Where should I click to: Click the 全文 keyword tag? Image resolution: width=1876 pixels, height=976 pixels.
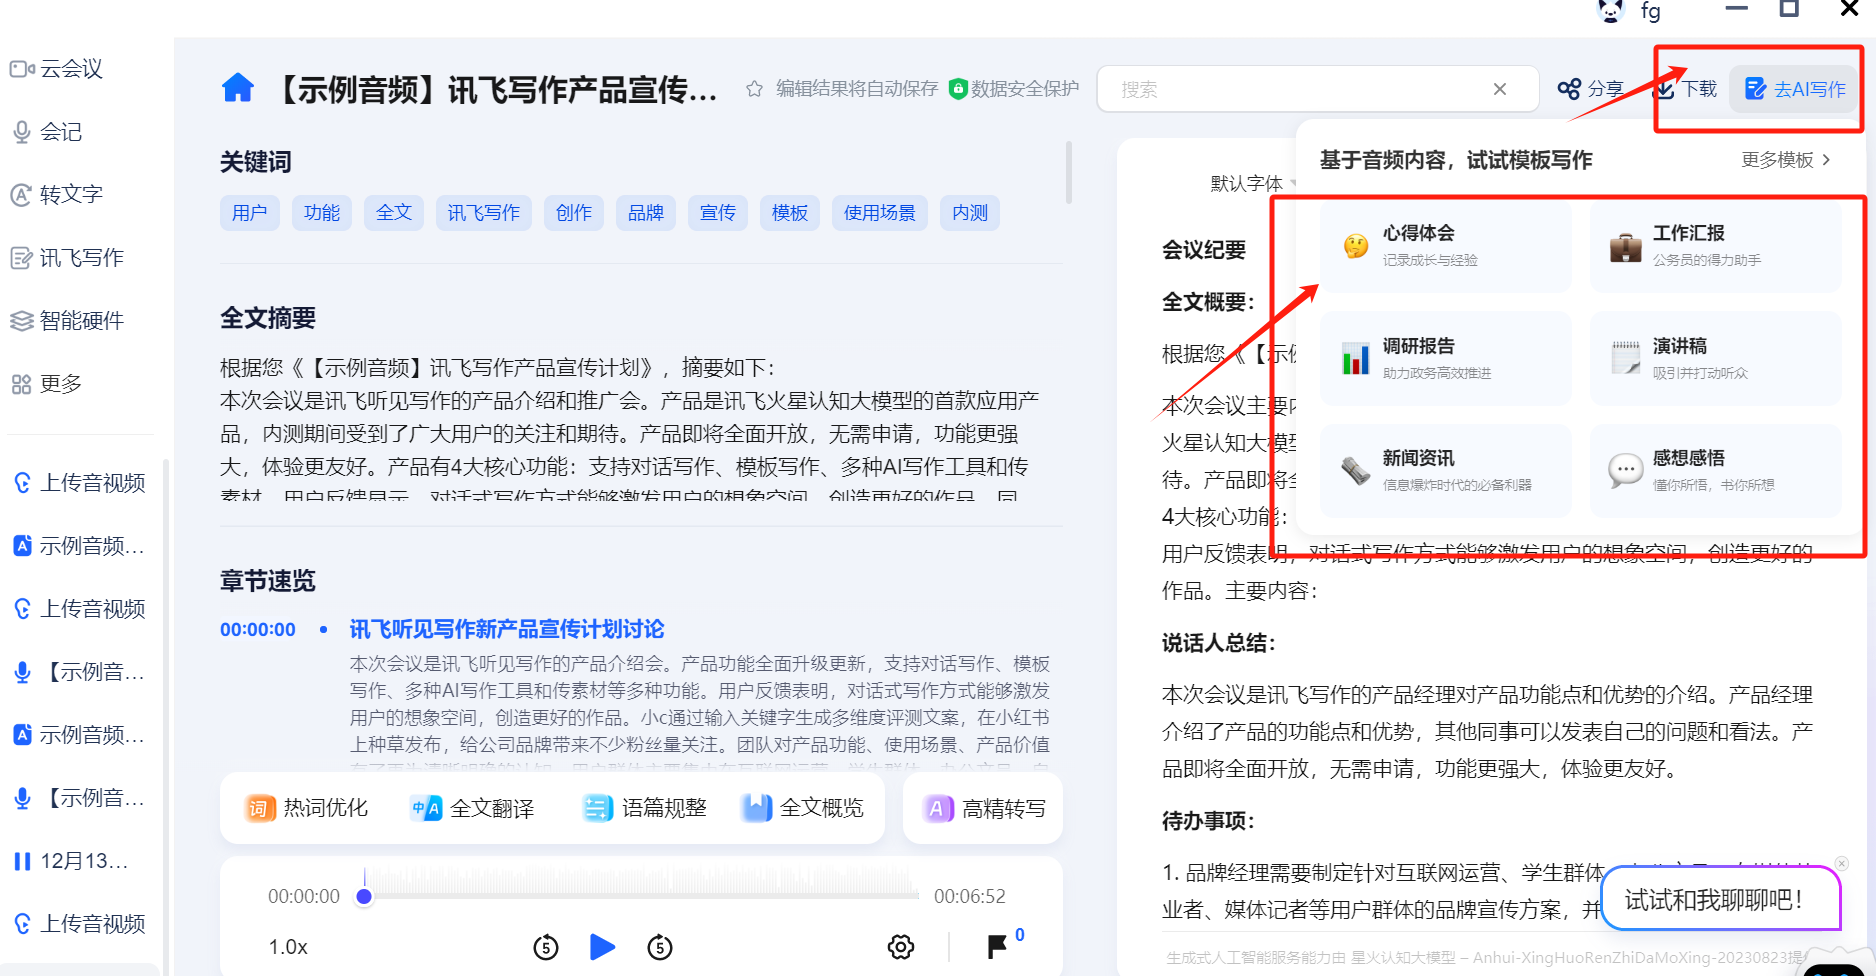click(394, 213)
